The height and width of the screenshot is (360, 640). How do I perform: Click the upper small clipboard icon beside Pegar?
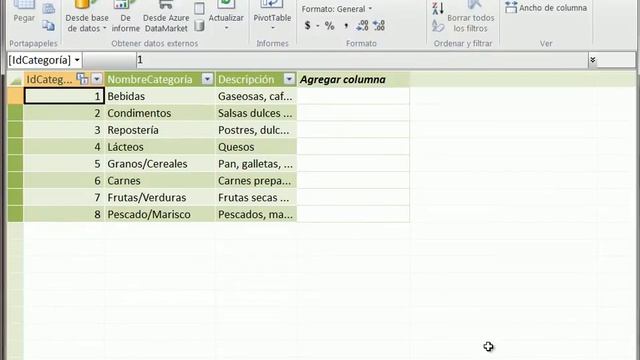[49, 9]
